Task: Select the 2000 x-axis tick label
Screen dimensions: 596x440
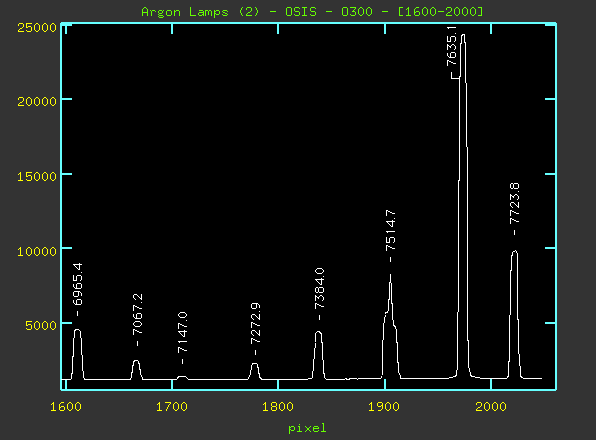Action: point(491,407)
